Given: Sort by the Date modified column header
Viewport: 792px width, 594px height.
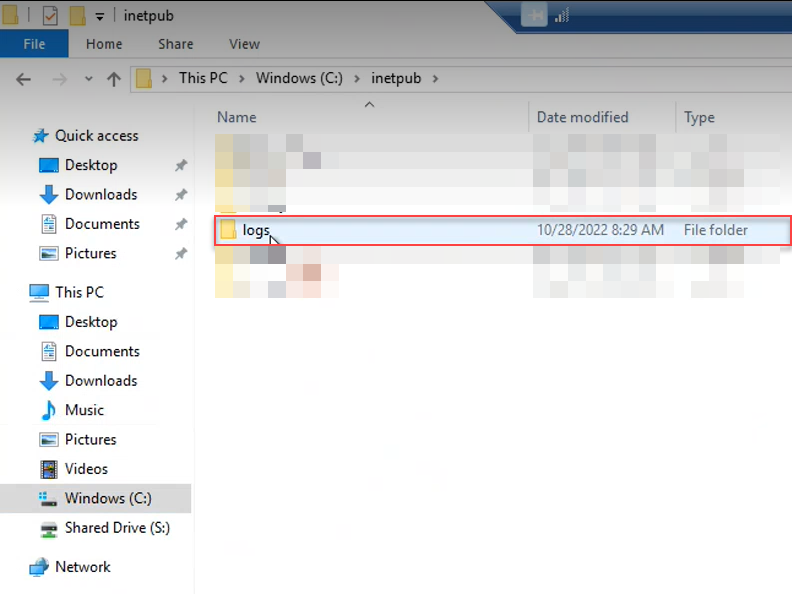Looking at the screenshot, I should tap(582, 117).
